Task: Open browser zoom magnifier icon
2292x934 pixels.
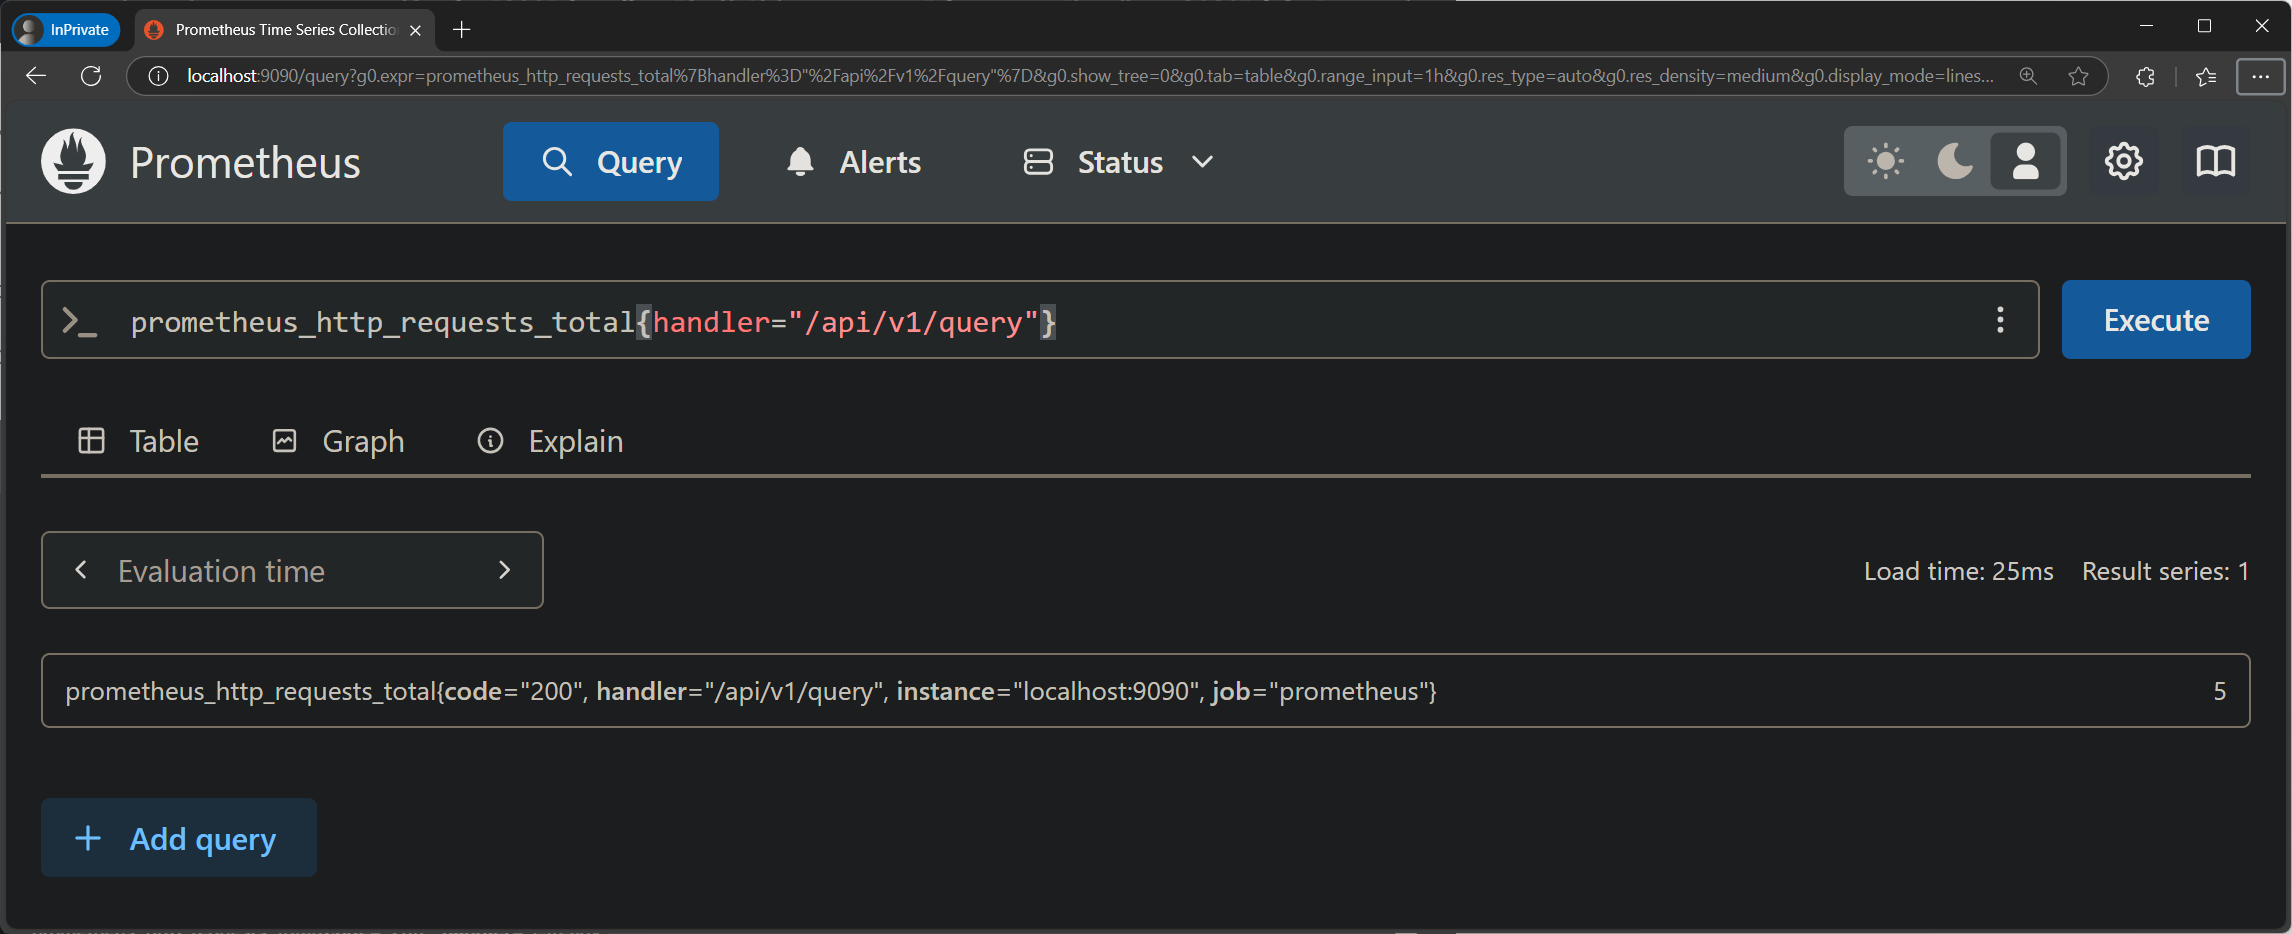Action: [2028, 76]
